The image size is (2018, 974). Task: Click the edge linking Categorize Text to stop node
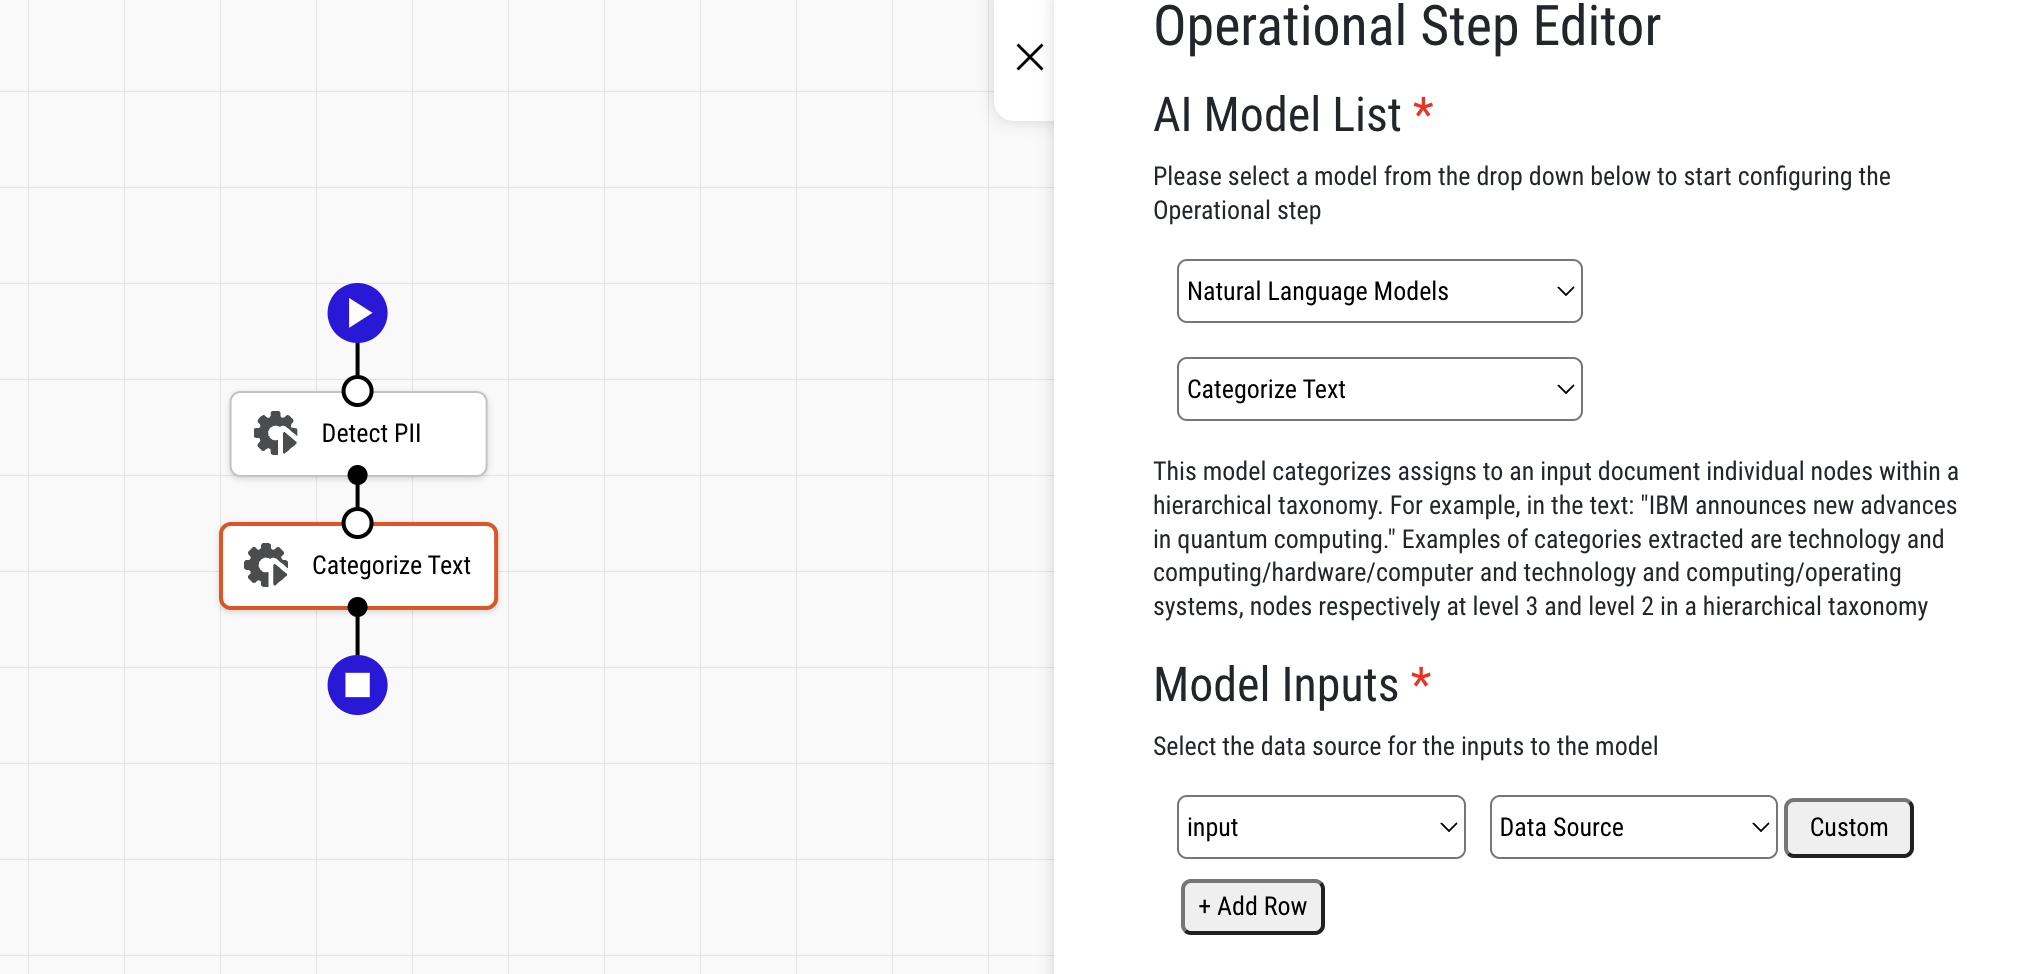tap(357, 638)
